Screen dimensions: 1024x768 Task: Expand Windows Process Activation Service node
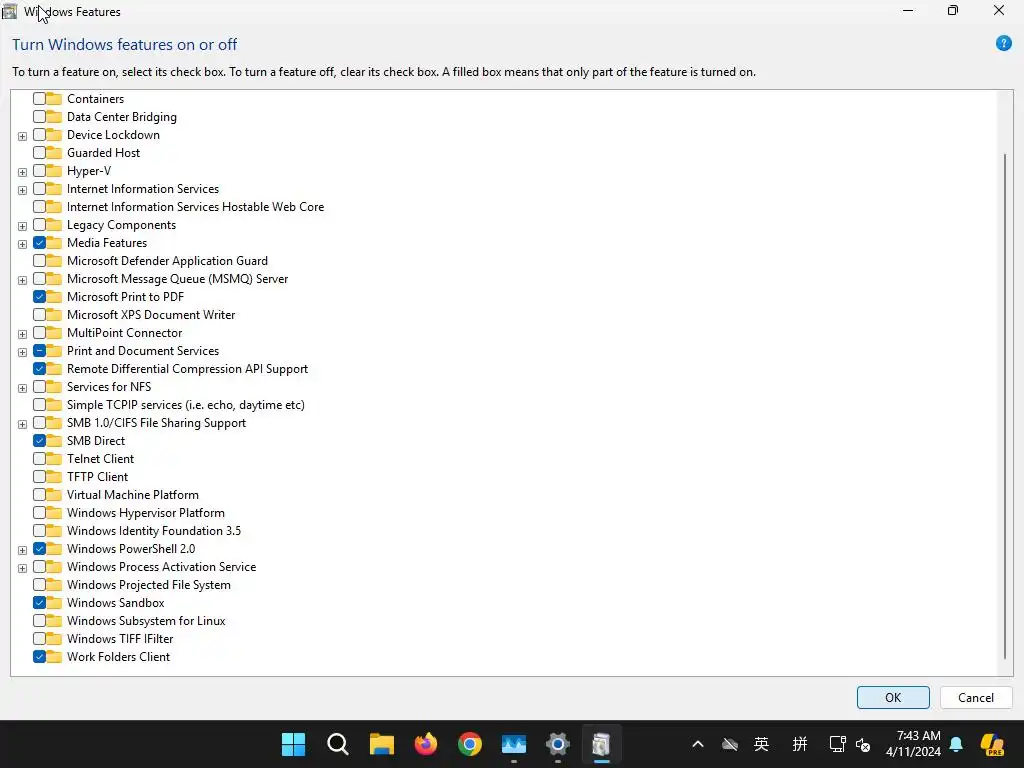22,568
